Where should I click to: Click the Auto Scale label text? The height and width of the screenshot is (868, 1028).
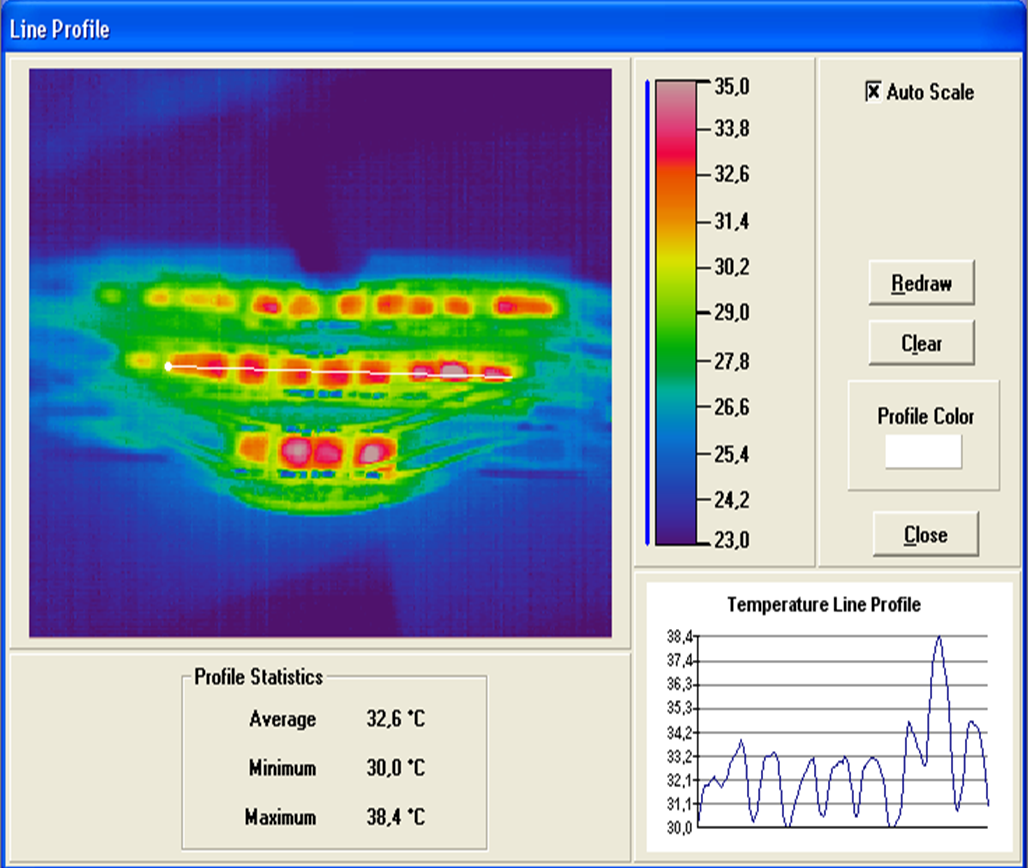coord(930,92)
